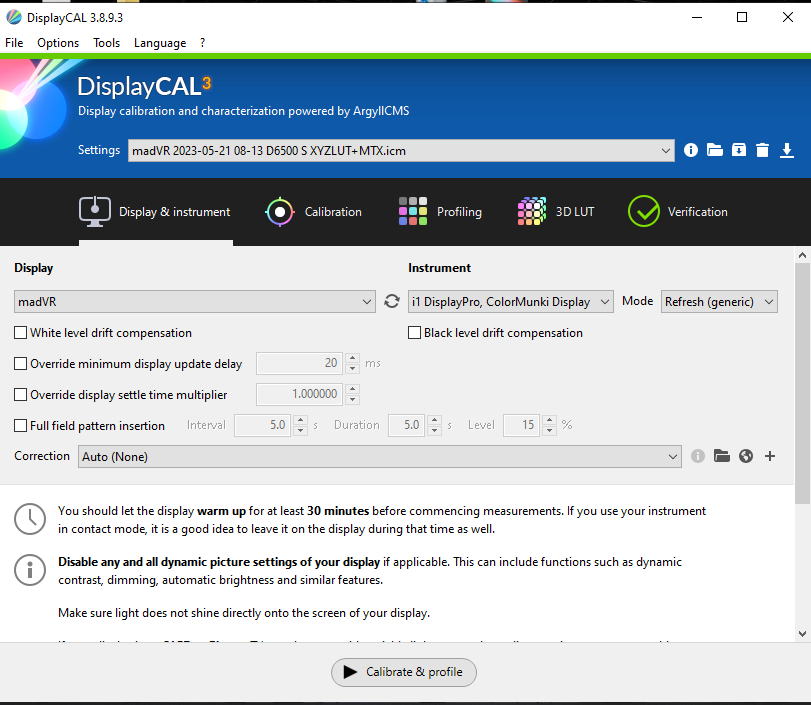Increase pattern insertion Interval stepper
Viewport: 811px width, 705px height.
(301, 420)
